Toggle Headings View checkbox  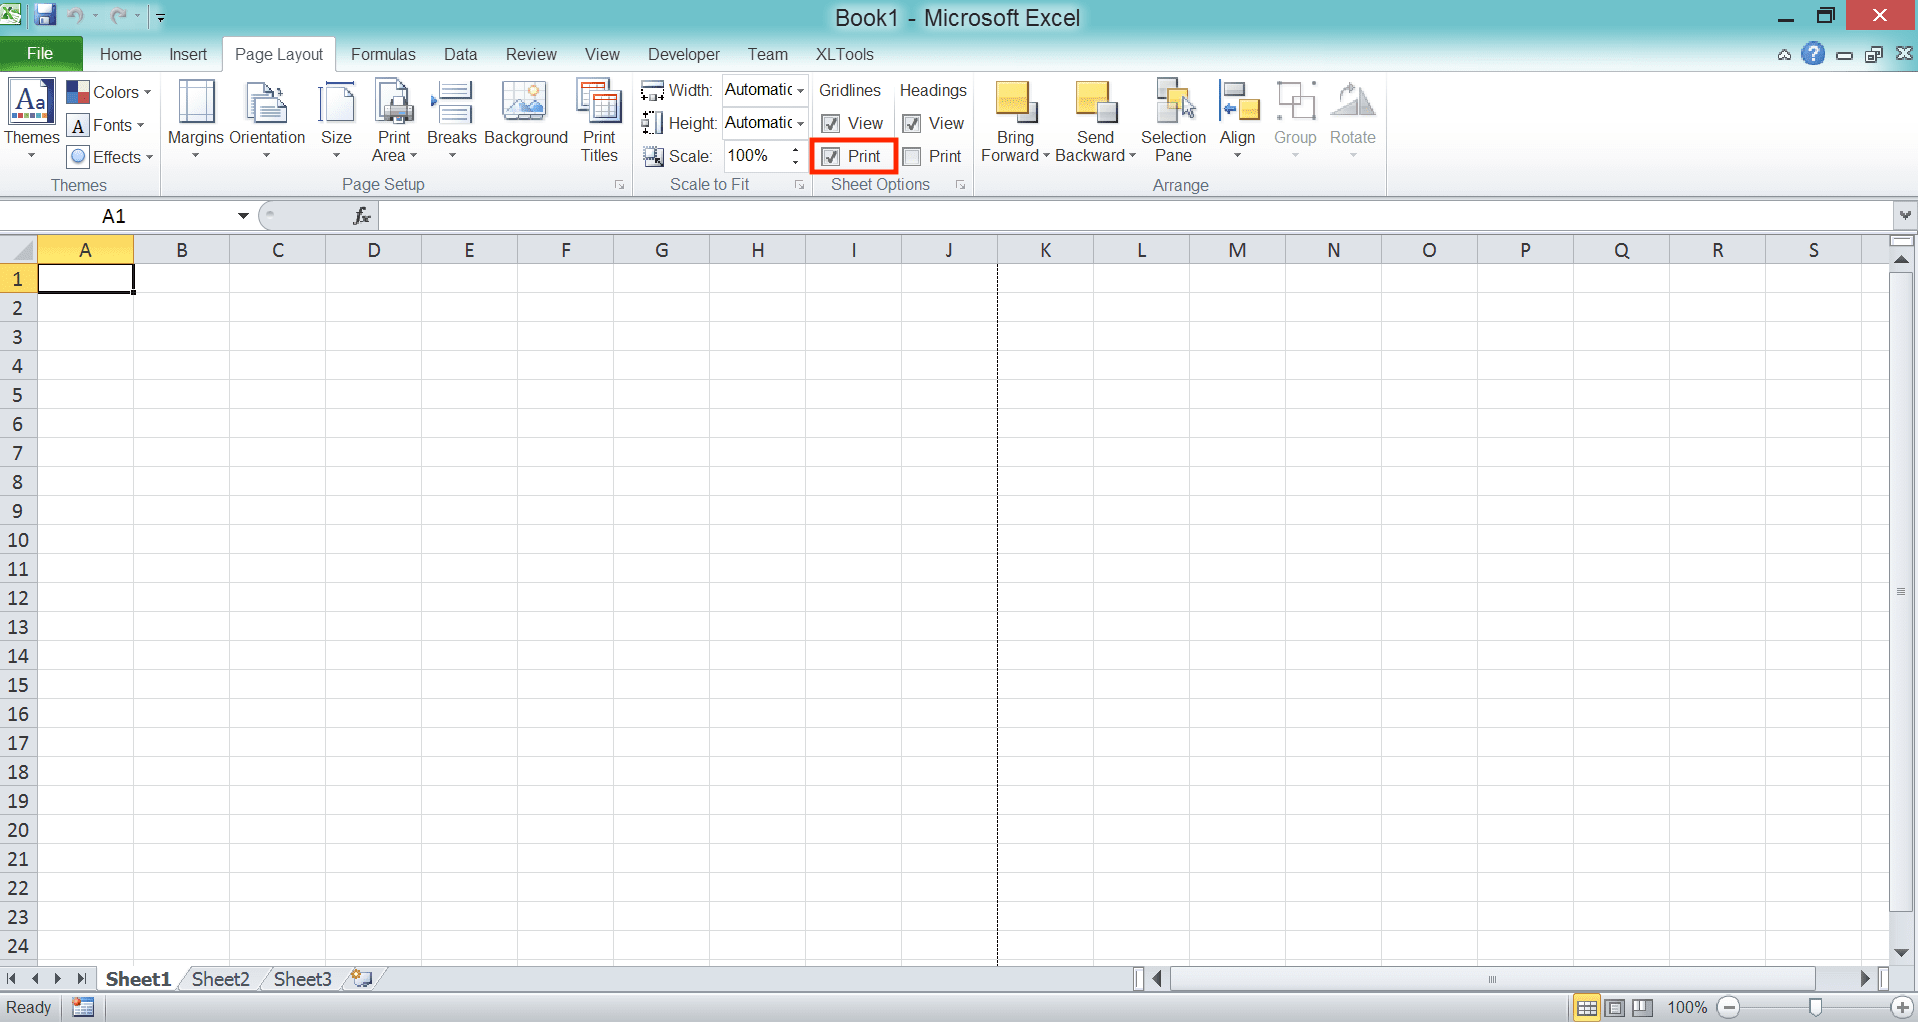912,124
